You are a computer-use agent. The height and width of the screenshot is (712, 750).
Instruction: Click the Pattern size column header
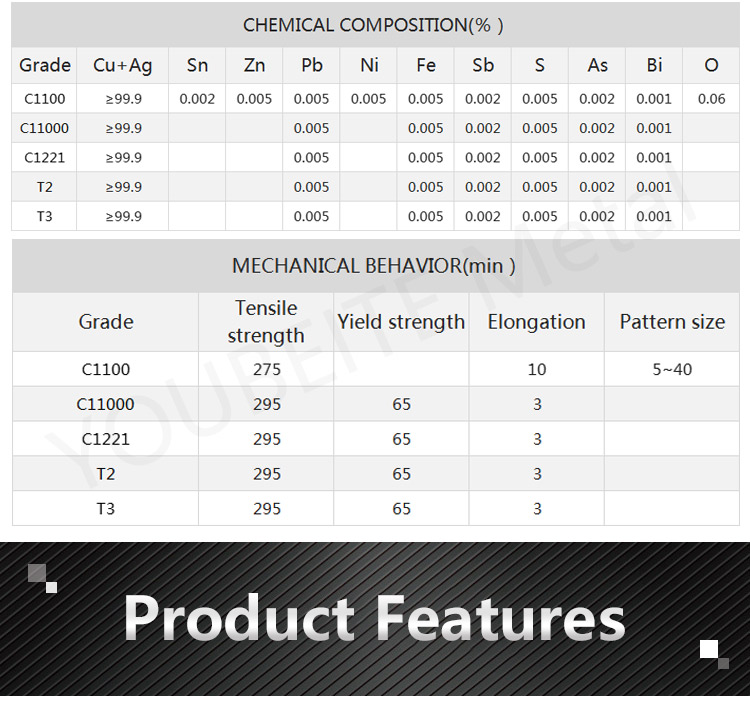click(x=672, y=322)
